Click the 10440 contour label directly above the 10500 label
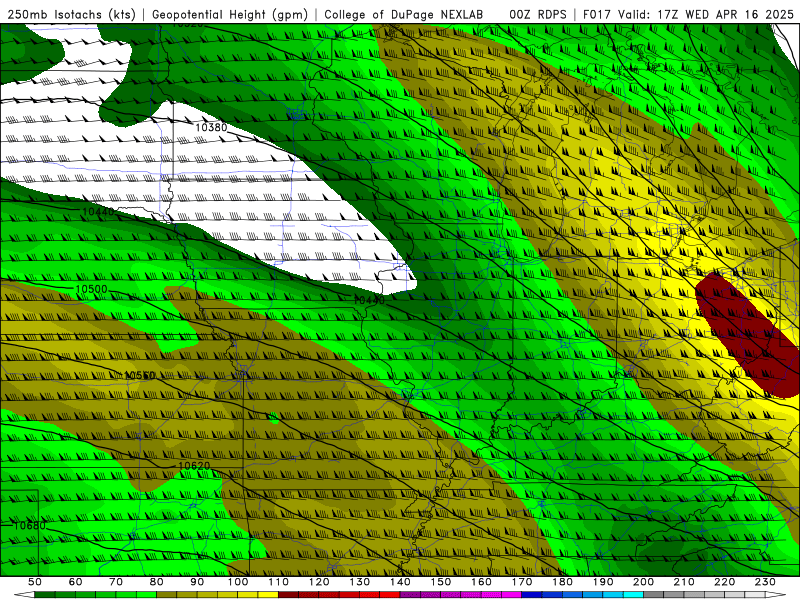 [98, 211]
